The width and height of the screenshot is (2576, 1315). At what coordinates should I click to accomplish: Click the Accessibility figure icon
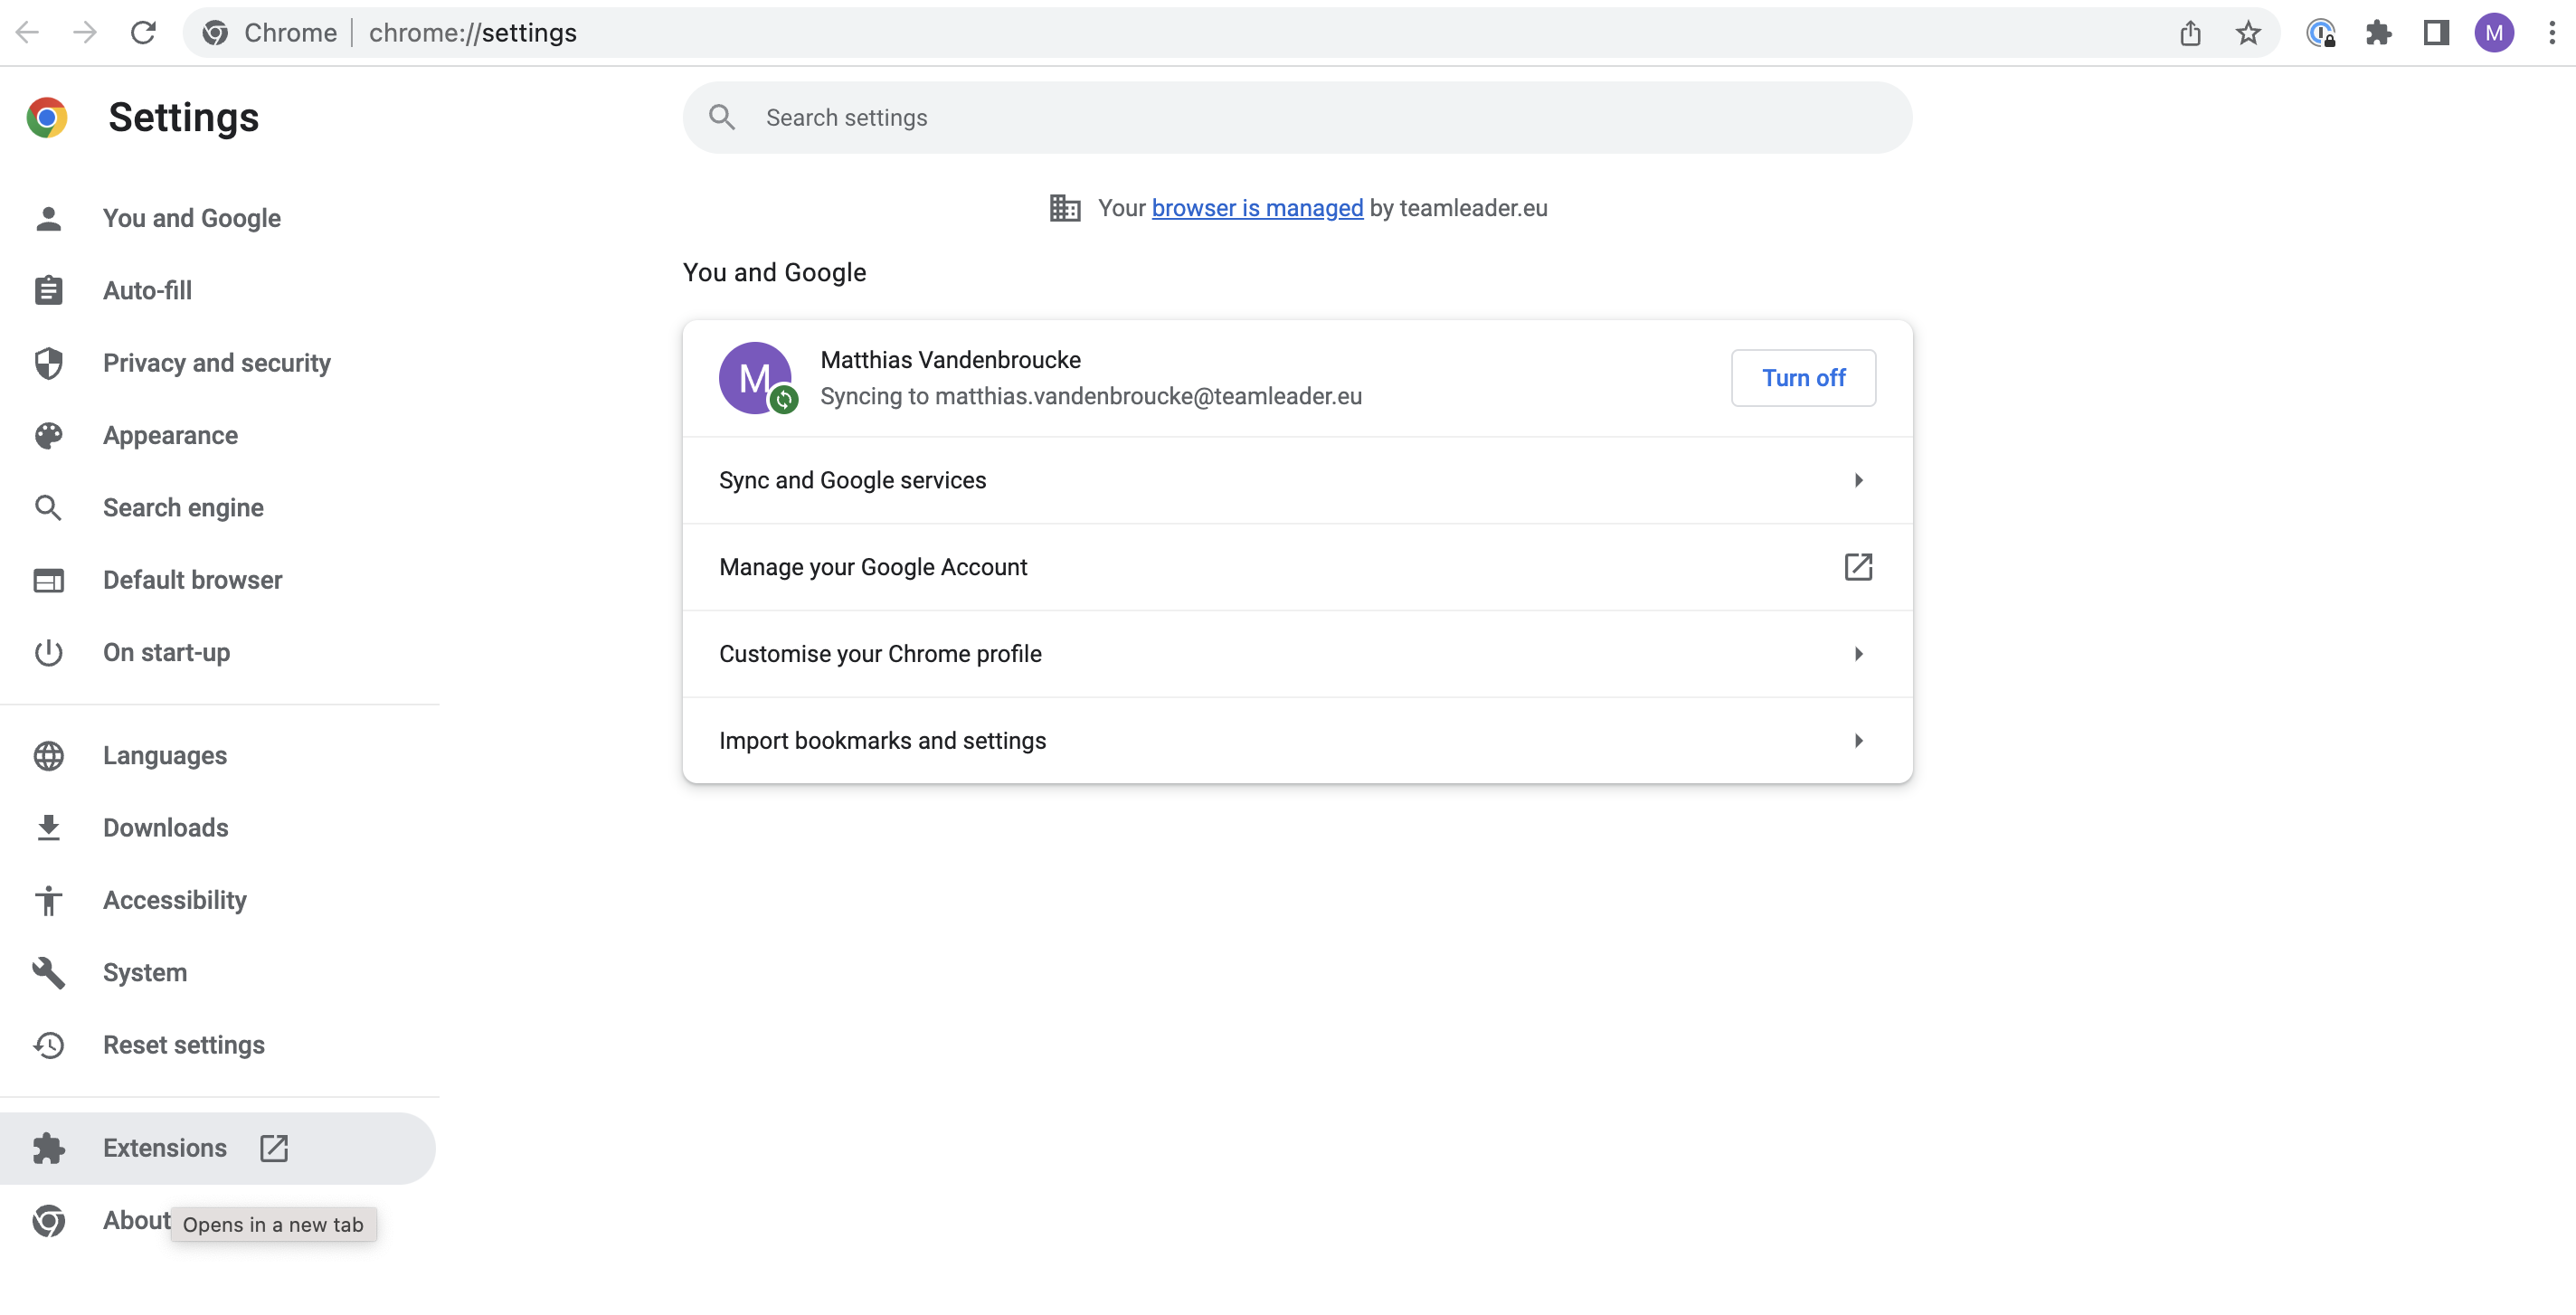(49, 900)
